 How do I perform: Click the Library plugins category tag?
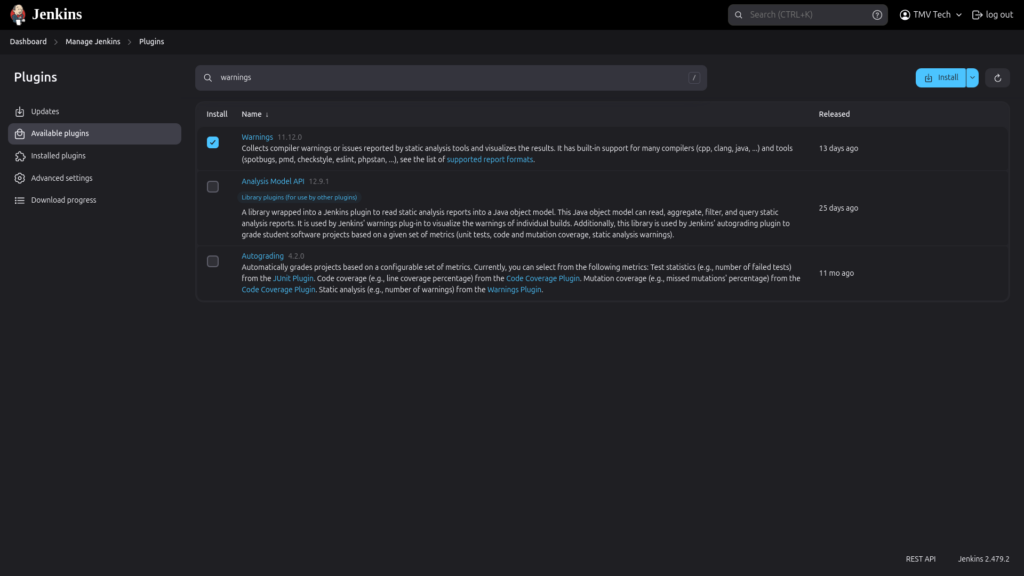pyautogui.click(x=299, y=197)
